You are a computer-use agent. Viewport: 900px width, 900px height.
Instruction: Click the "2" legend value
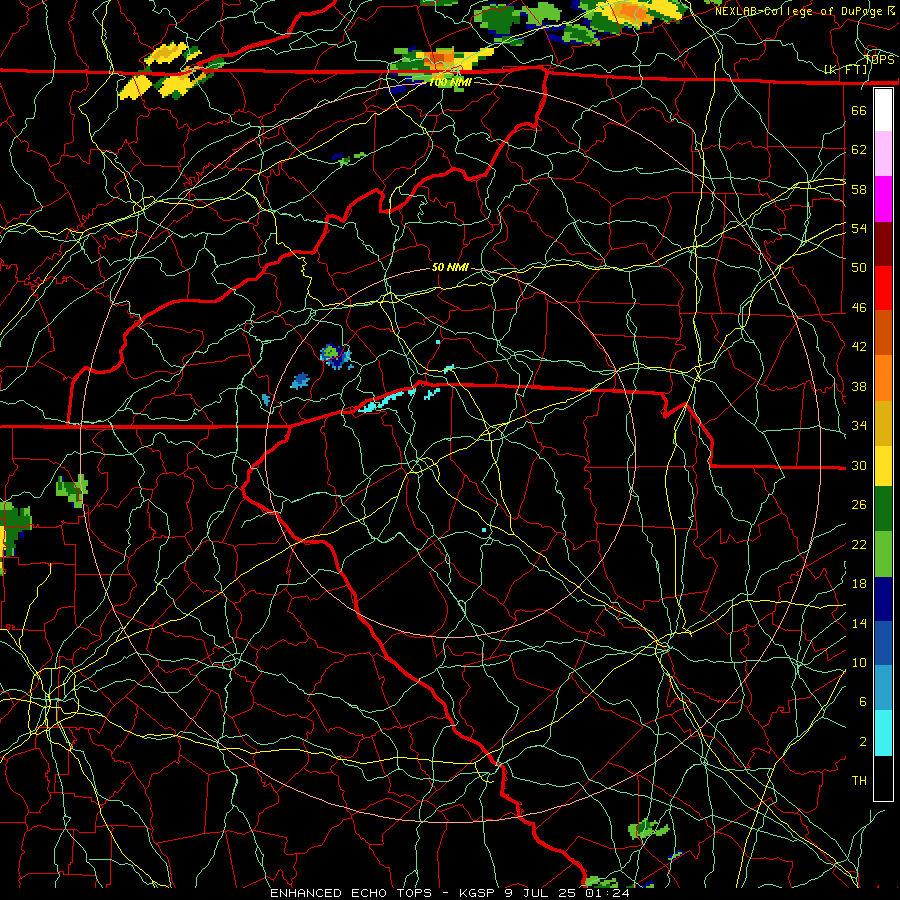pyautogui.click(x=863, y=742)
